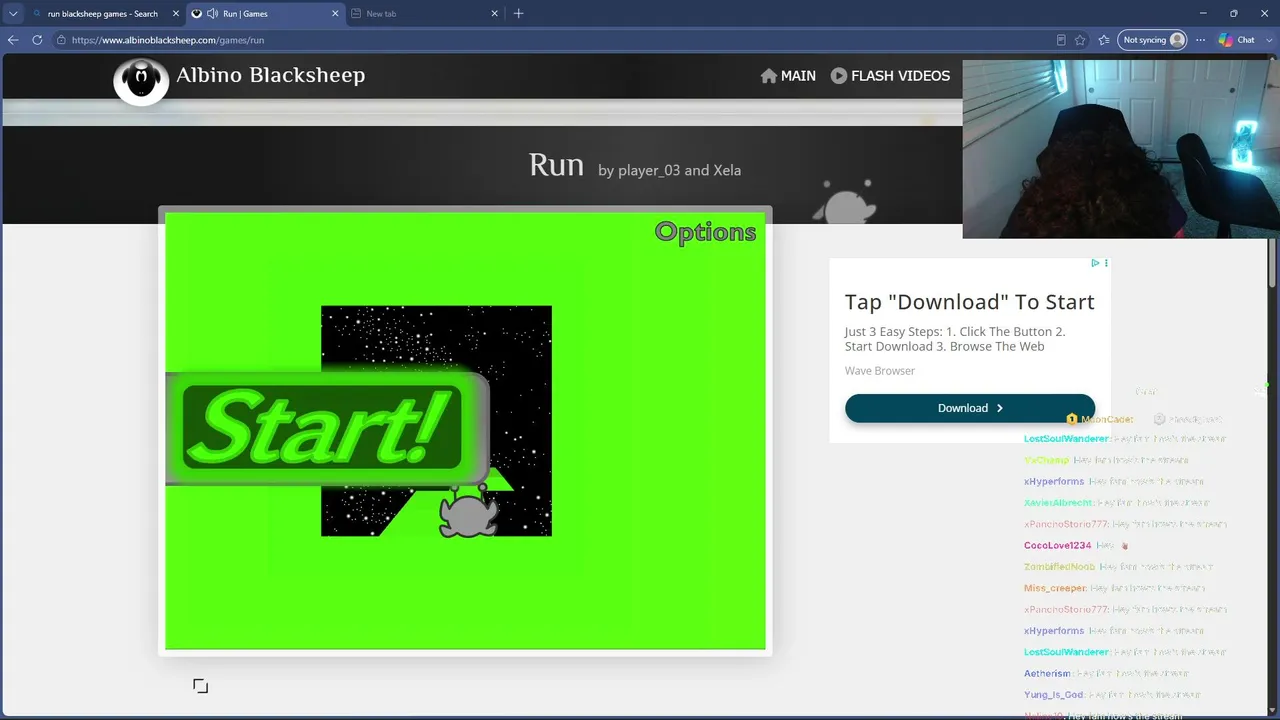Click the Miss_creeper chat message
The image size is (1280, 720).
1114,588
